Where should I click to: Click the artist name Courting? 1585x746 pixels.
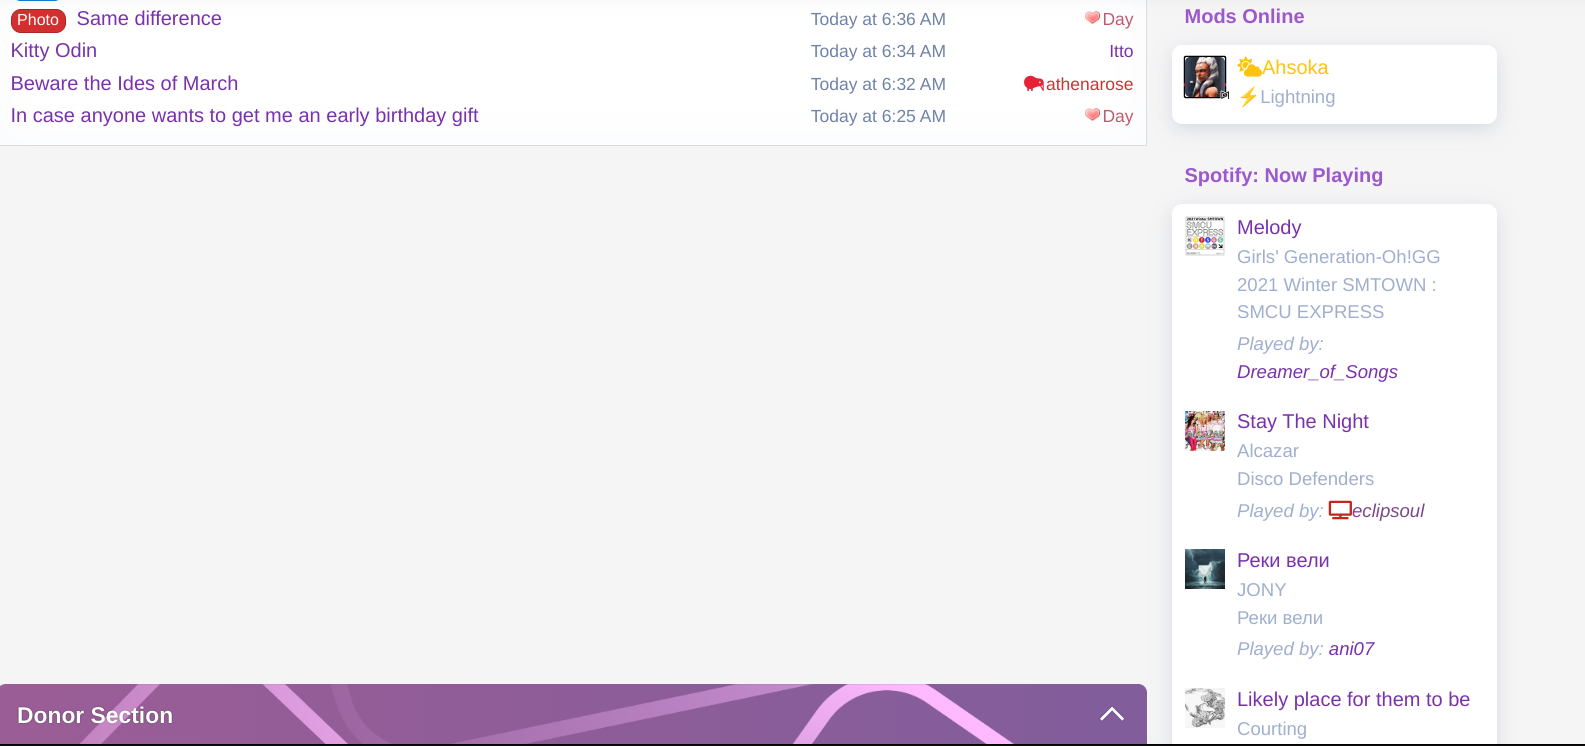(x=1271, y=729)
